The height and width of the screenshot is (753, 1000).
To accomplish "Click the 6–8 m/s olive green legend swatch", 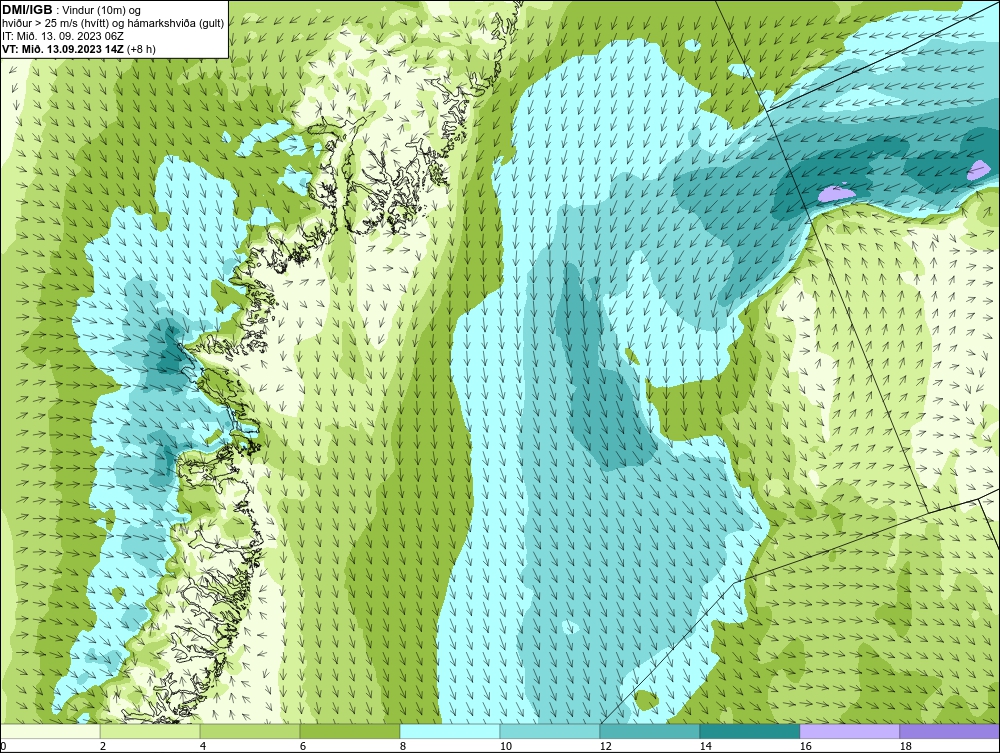I will (x=349, y=731).
